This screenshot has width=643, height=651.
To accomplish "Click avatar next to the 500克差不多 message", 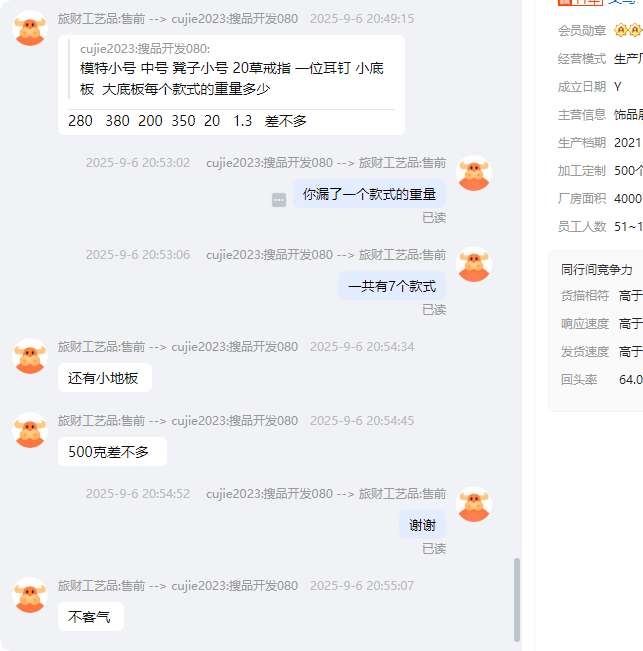I will click(x=30, y=430).
